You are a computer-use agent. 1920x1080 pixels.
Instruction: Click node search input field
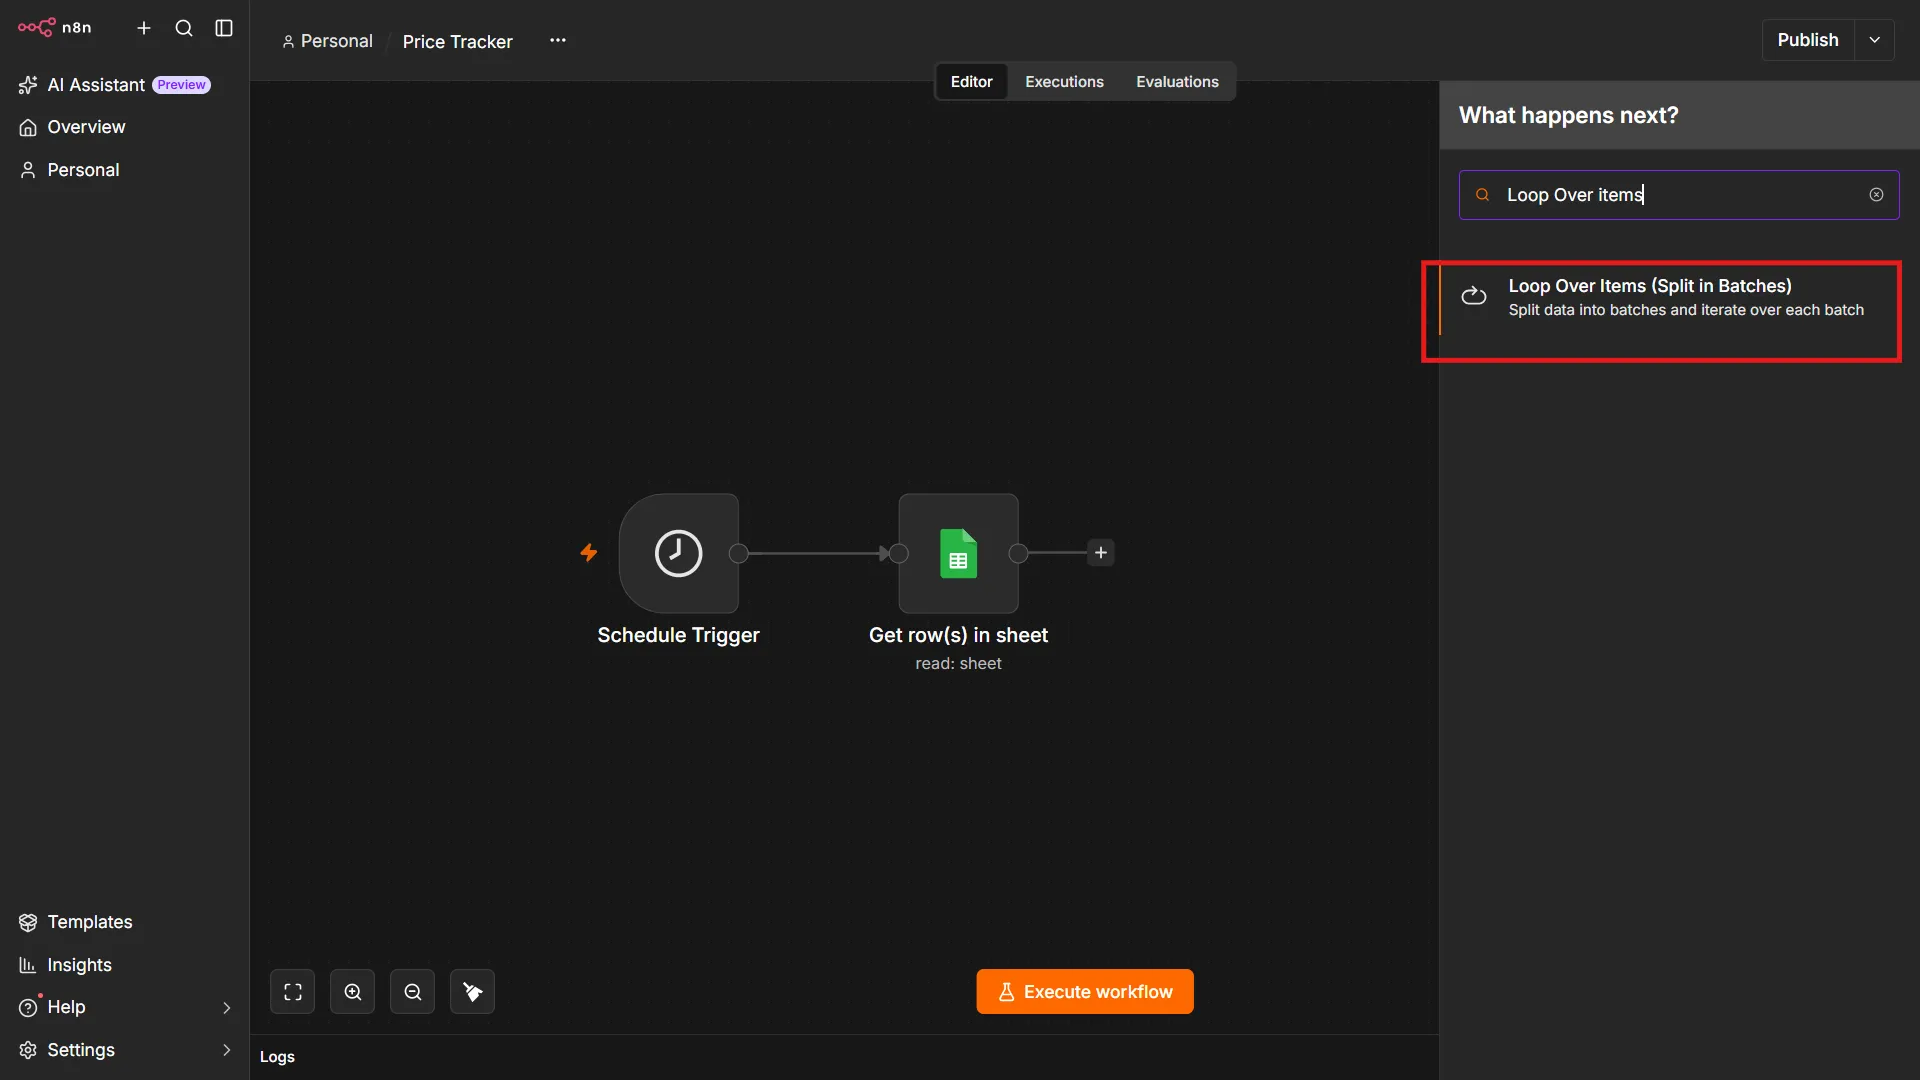[1679, 195]
